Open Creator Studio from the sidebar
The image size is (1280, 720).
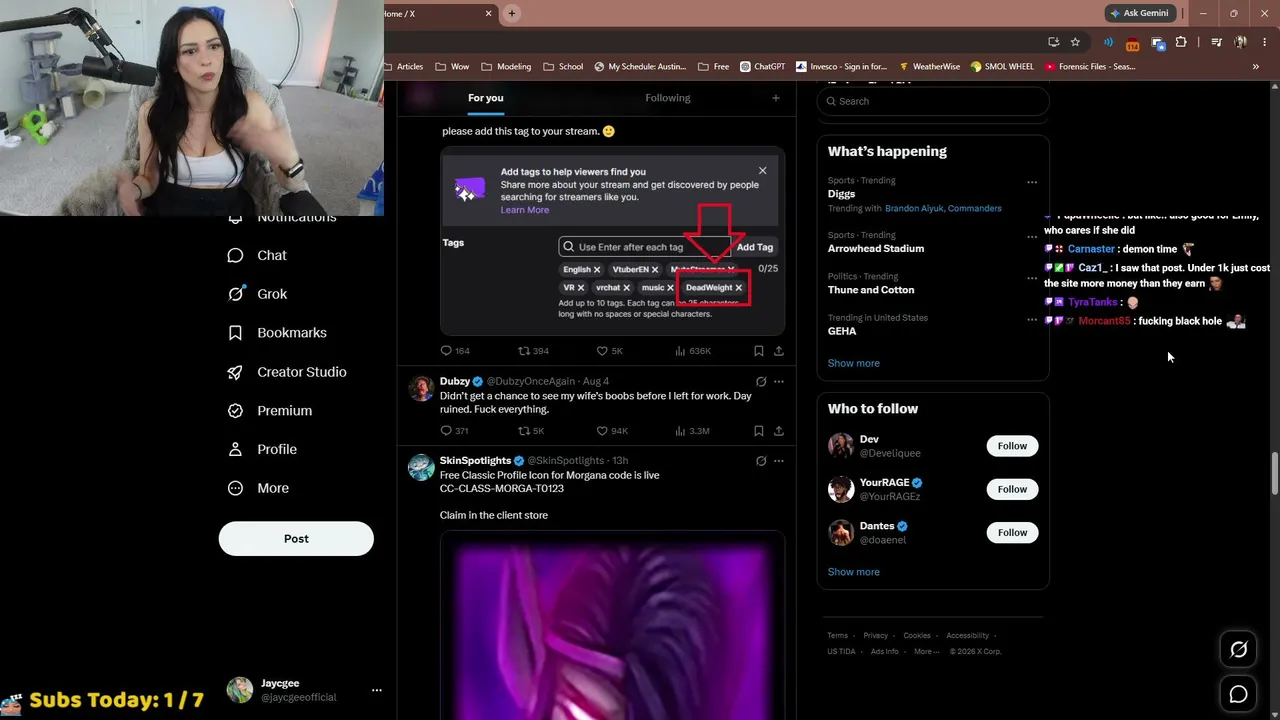click(287, 372)
